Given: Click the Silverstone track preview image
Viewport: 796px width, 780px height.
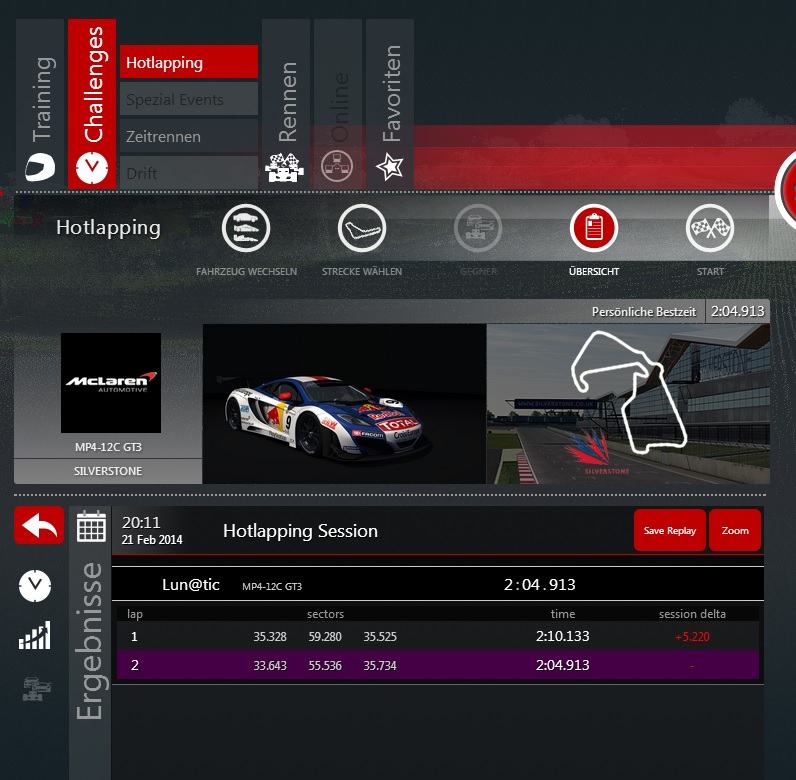Looking at the screenshot, I should [628, 404].
